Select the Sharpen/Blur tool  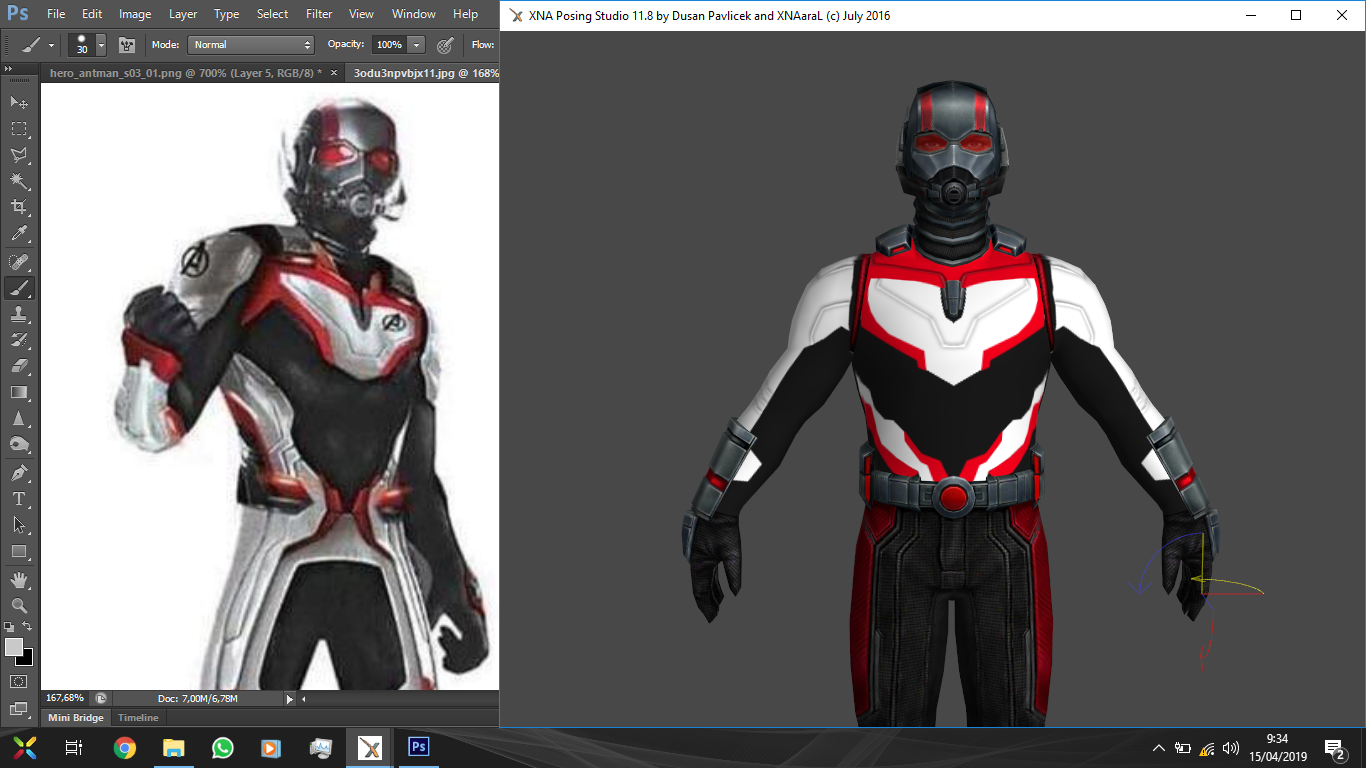point(19,418)
